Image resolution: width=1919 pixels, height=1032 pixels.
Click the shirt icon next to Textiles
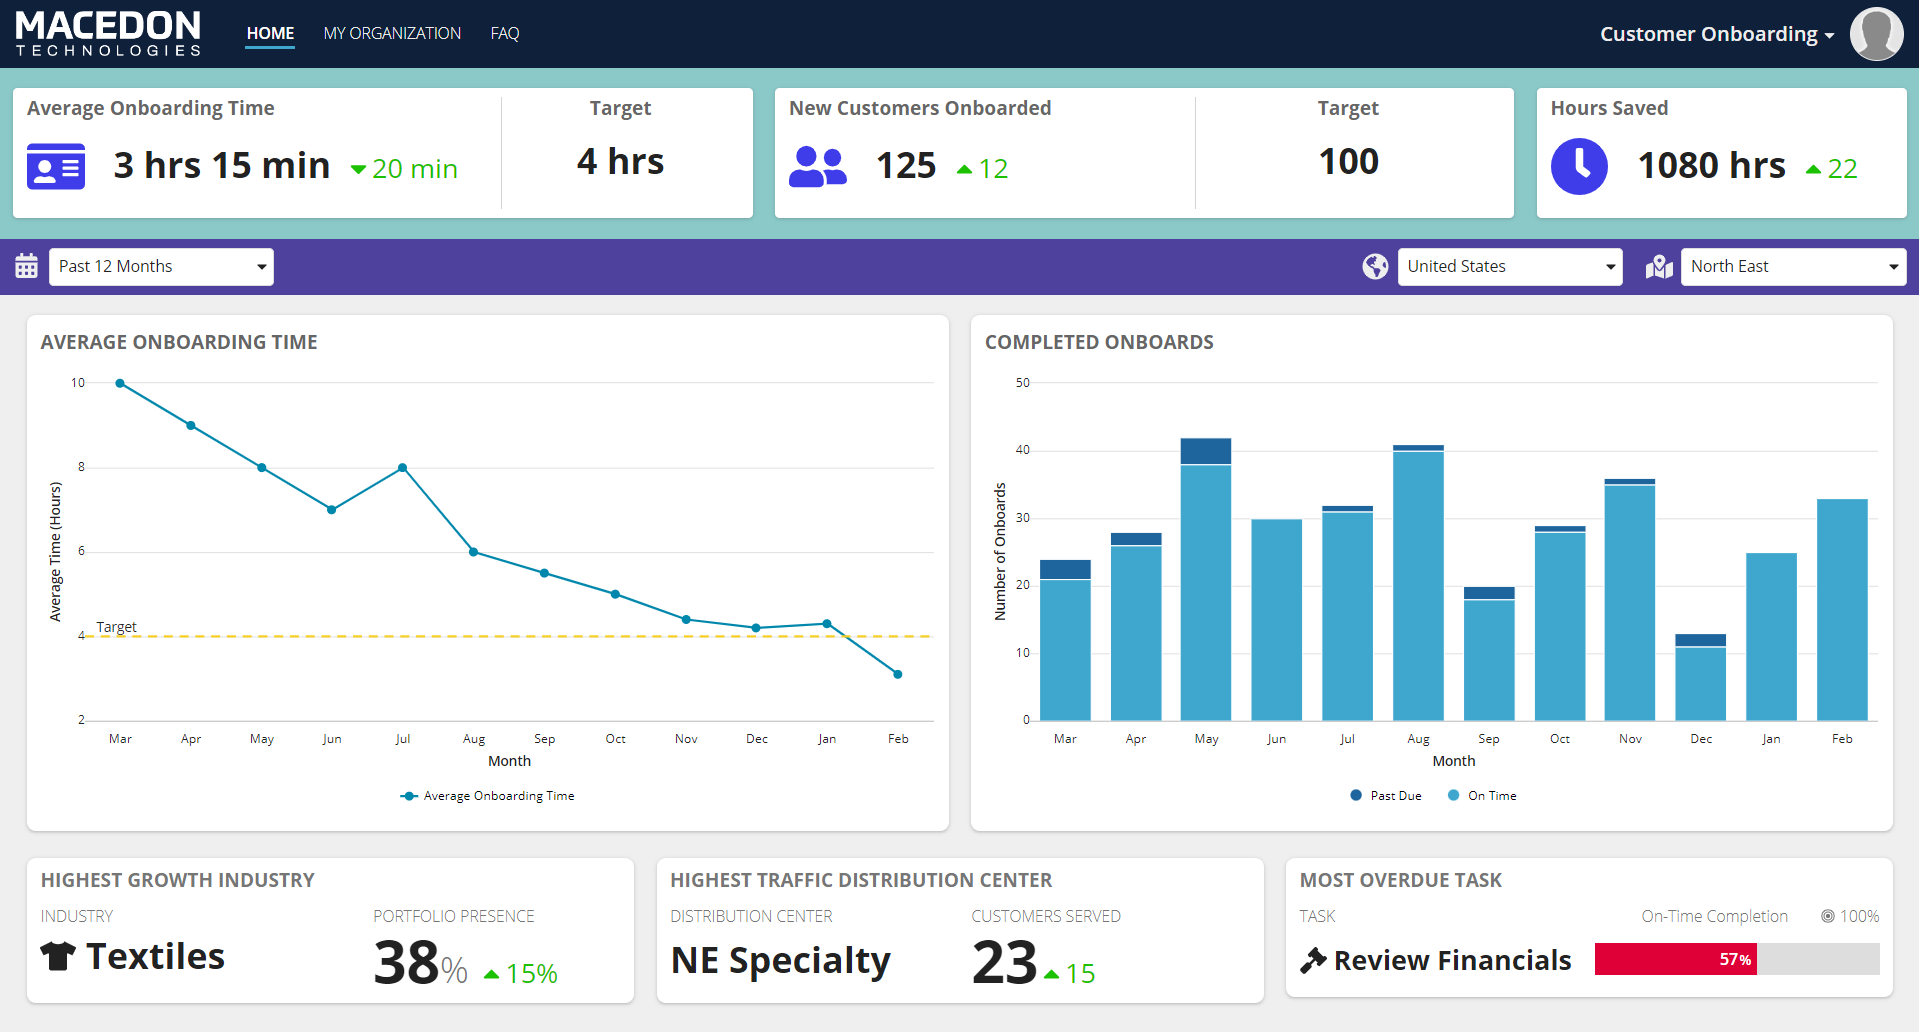pos(57,957)
